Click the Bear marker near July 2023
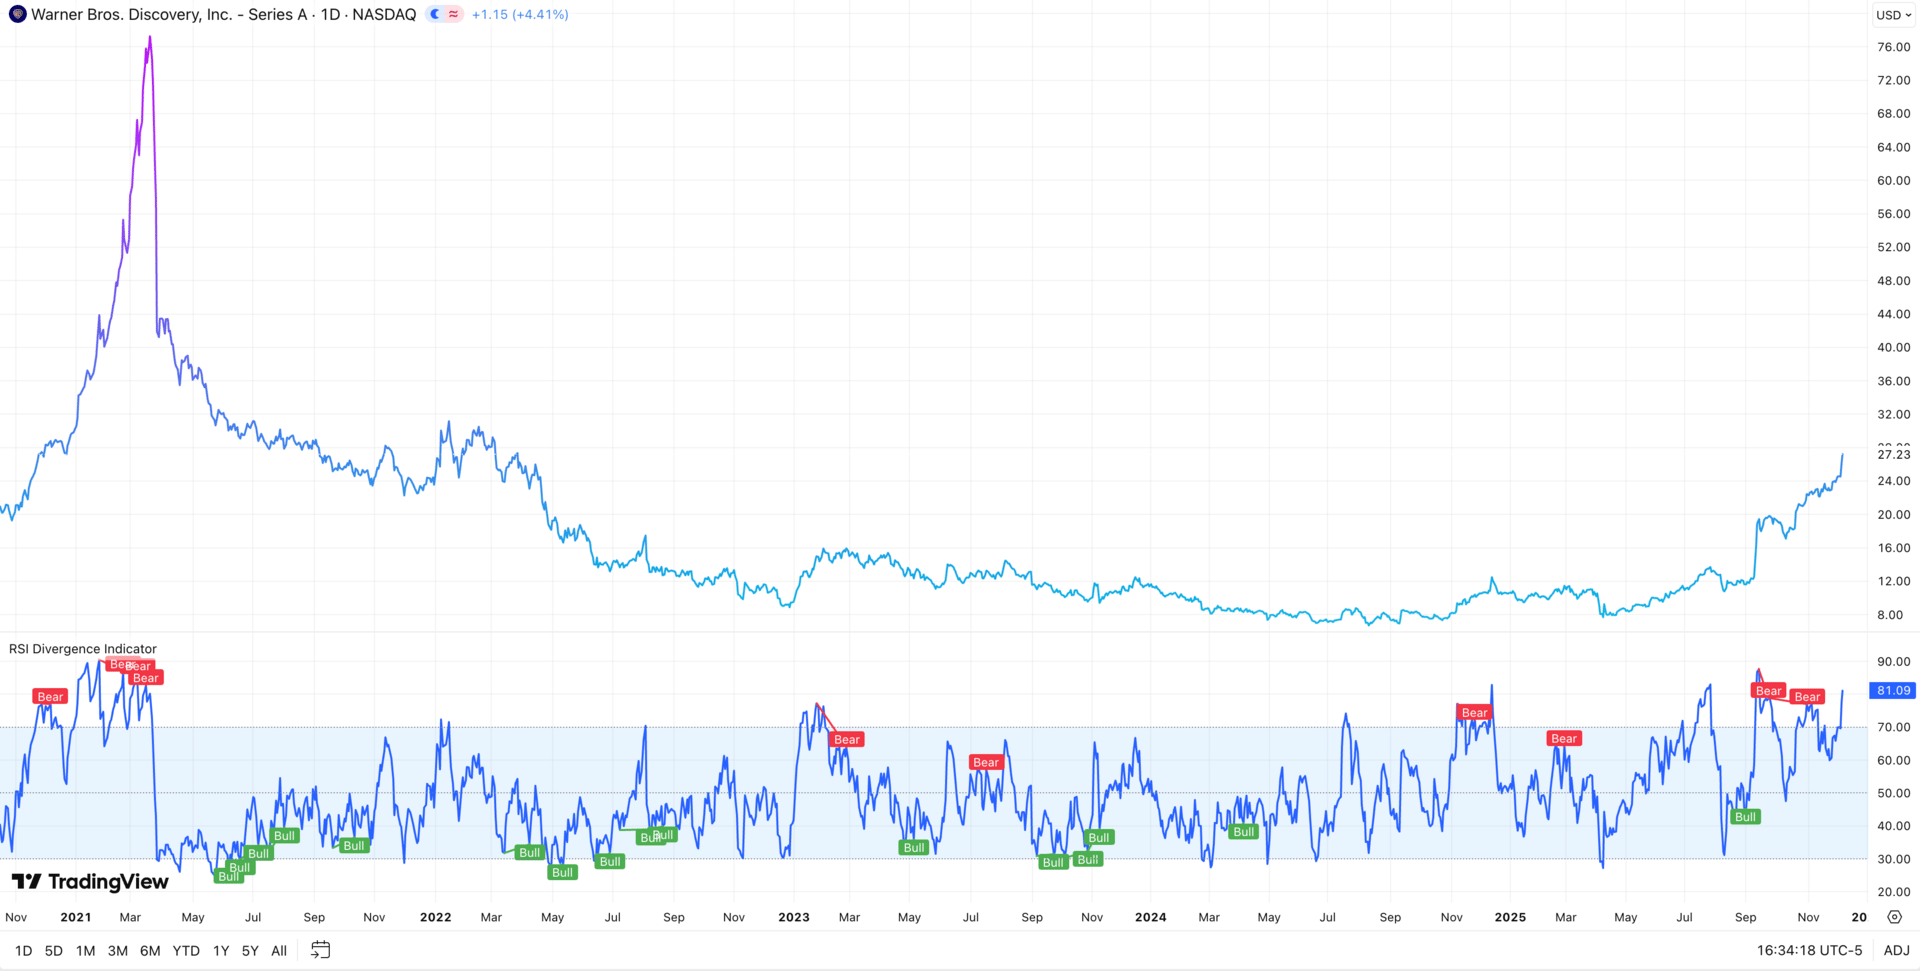Image resolution: width=1920 pixels, height=971 pixels. (986, 762)
